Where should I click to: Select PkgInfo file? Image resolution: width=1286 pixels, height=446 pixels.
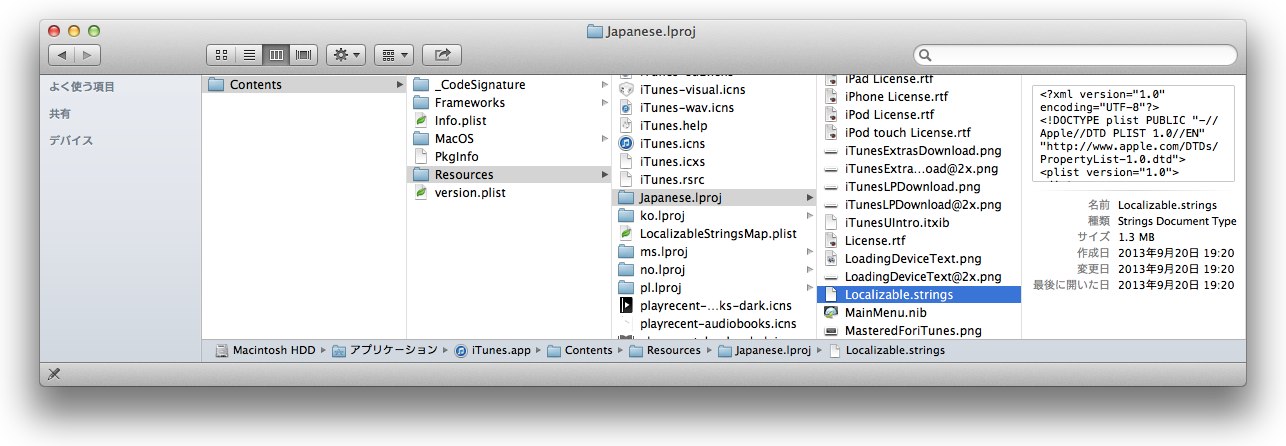[509, 157]
